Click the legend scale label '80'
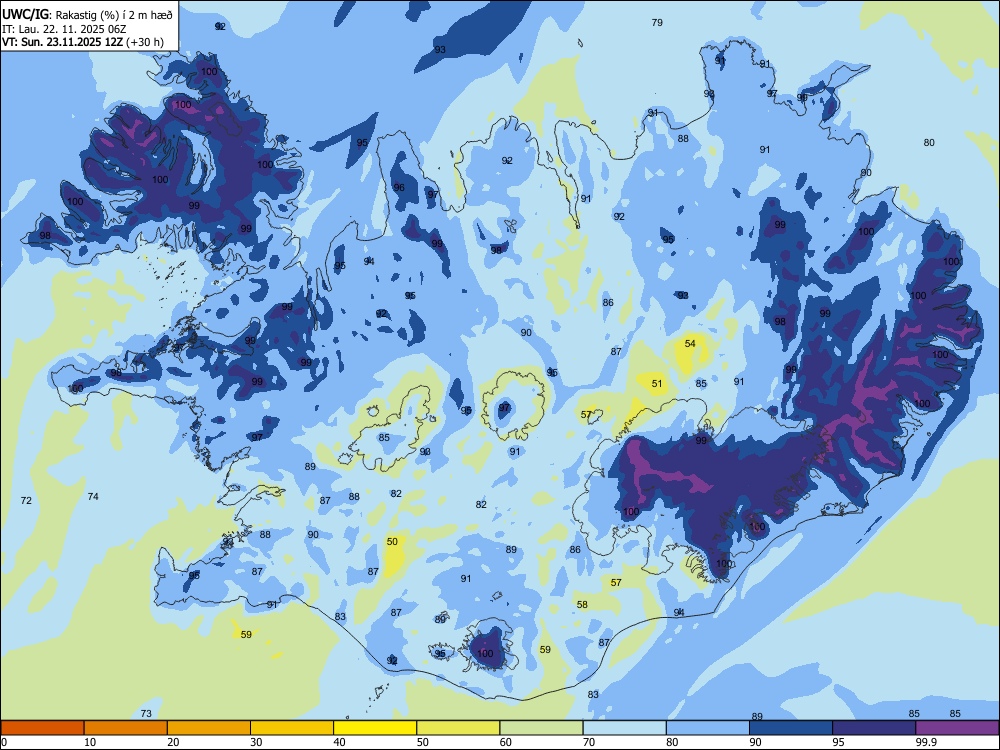The width and height of the screenshot is (1000, 750). 673,742
